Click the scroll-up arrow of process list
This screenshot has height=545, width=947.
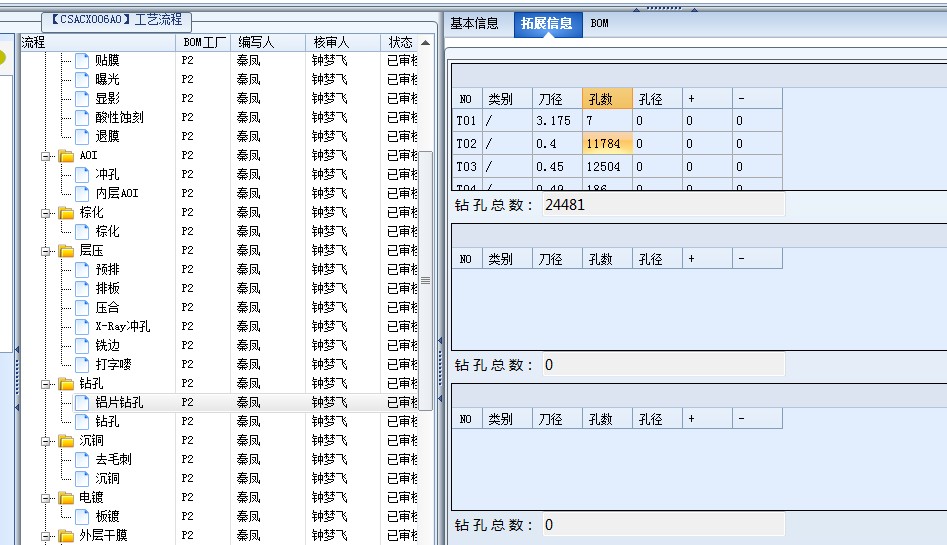tap(426, 43)
